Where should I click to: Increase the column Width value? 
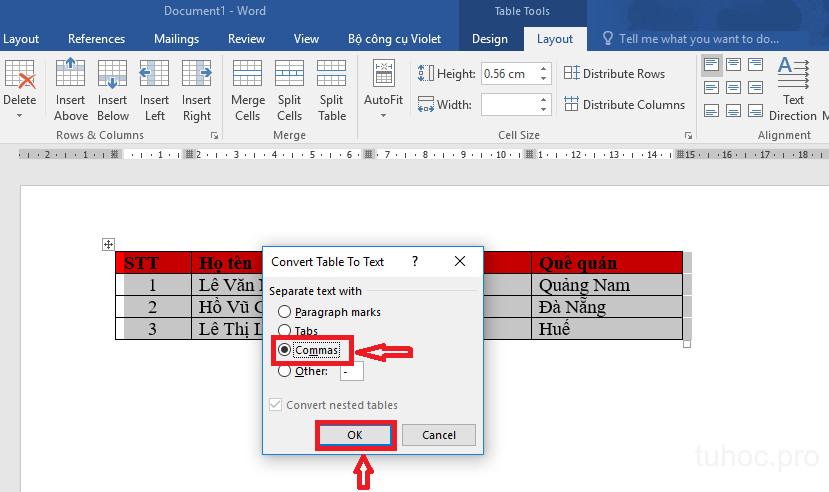(x=544, y=99)
